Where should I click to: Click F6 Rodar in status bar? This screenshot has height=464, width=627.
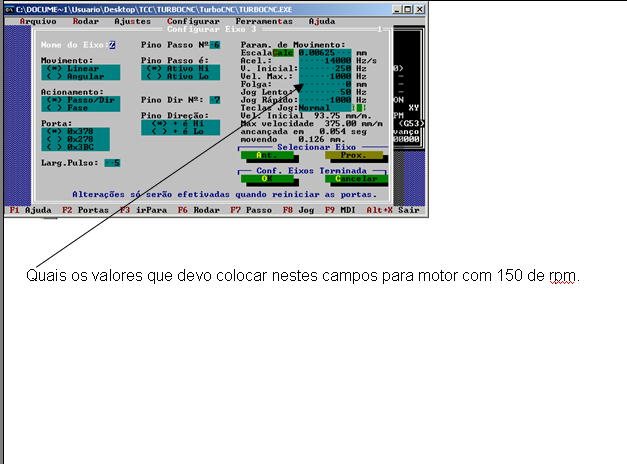[199, 210]
